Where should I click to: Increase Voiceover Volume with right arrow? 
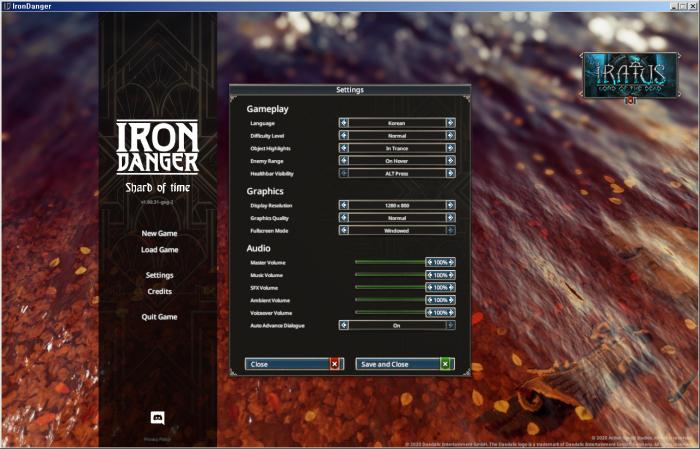tap(451, 312)
